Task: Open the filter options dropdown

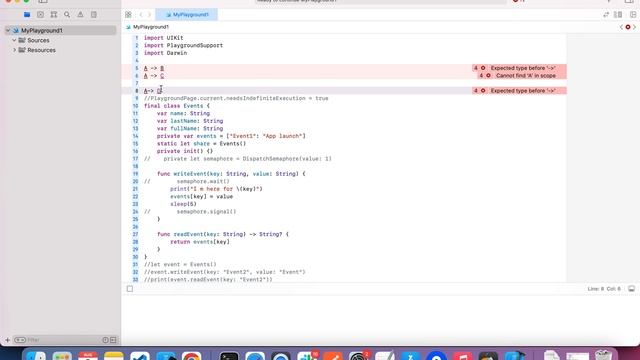Action: [20, 340]
